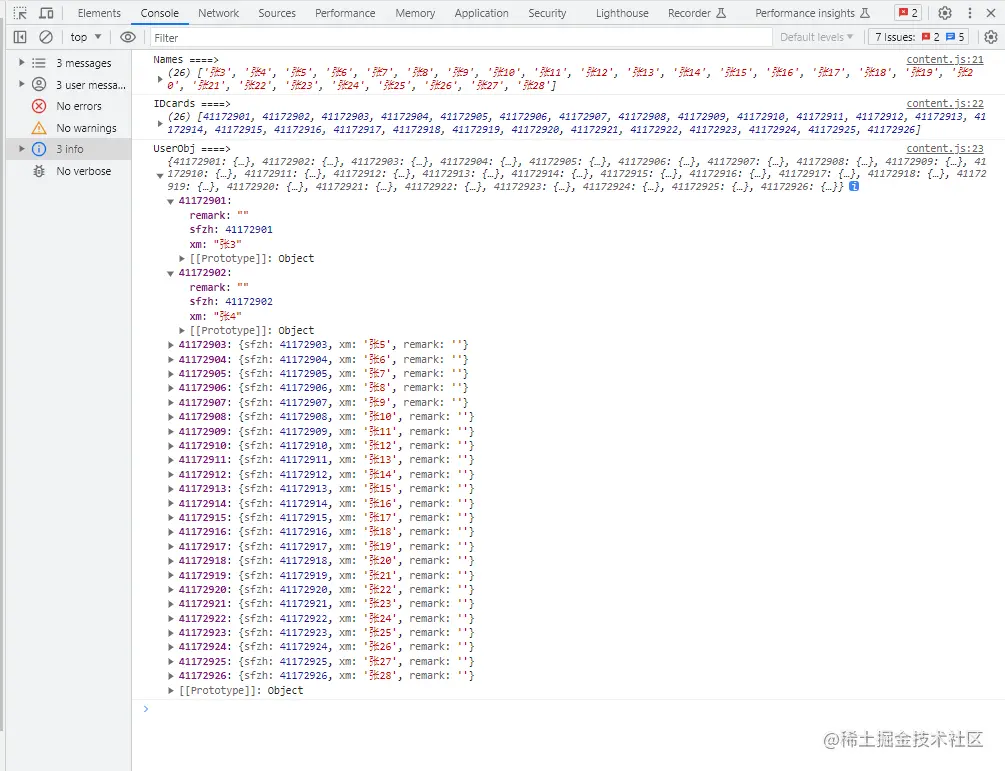Click the 41172920 row text

pyautogui.click(x=326, y=589)
